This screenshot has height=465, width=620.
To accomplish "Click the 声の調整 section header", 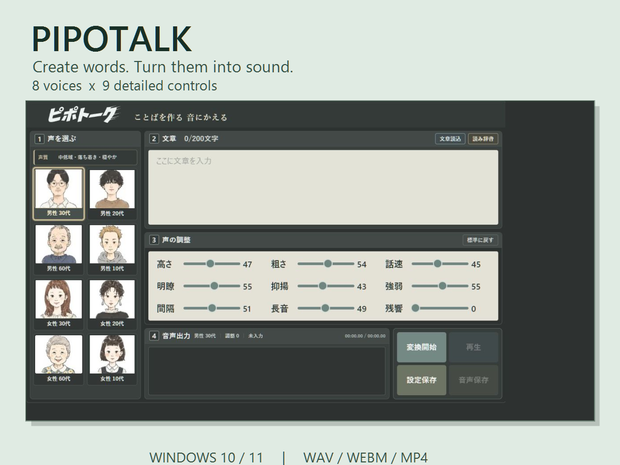I will pyautogui.click(x=176, y=240).
